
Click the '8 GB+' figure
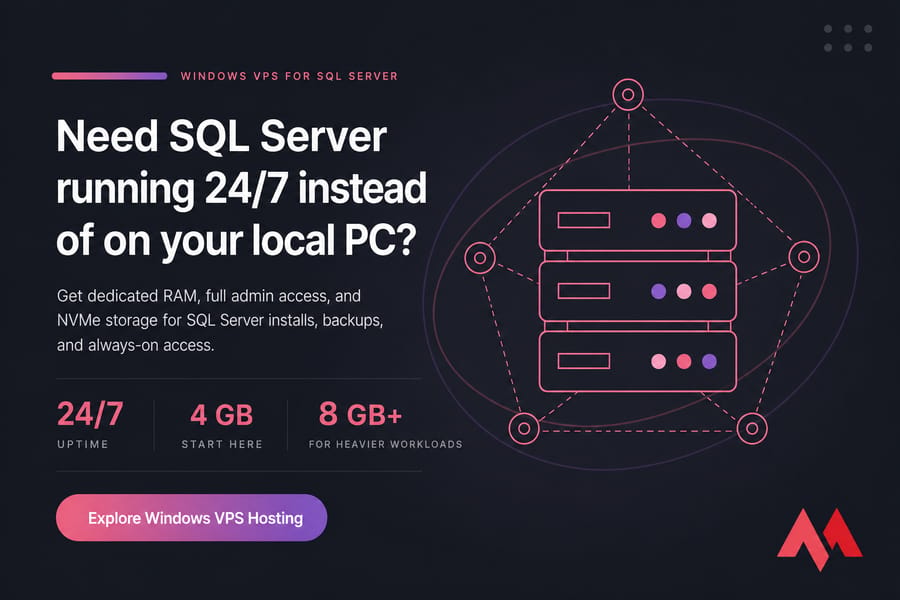[360, 414]
